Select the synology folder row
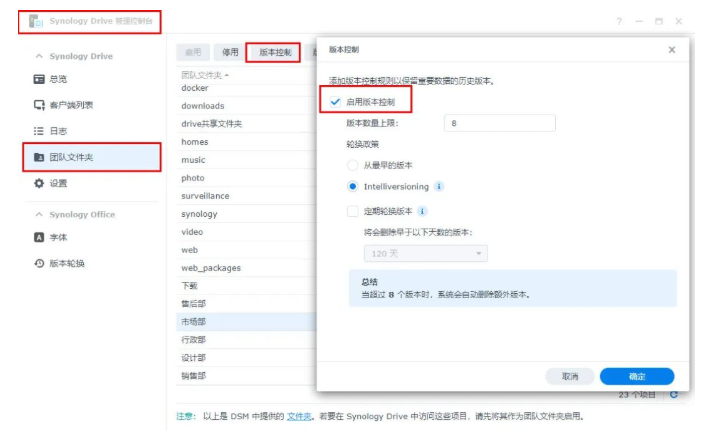 (x=246, y=214)
